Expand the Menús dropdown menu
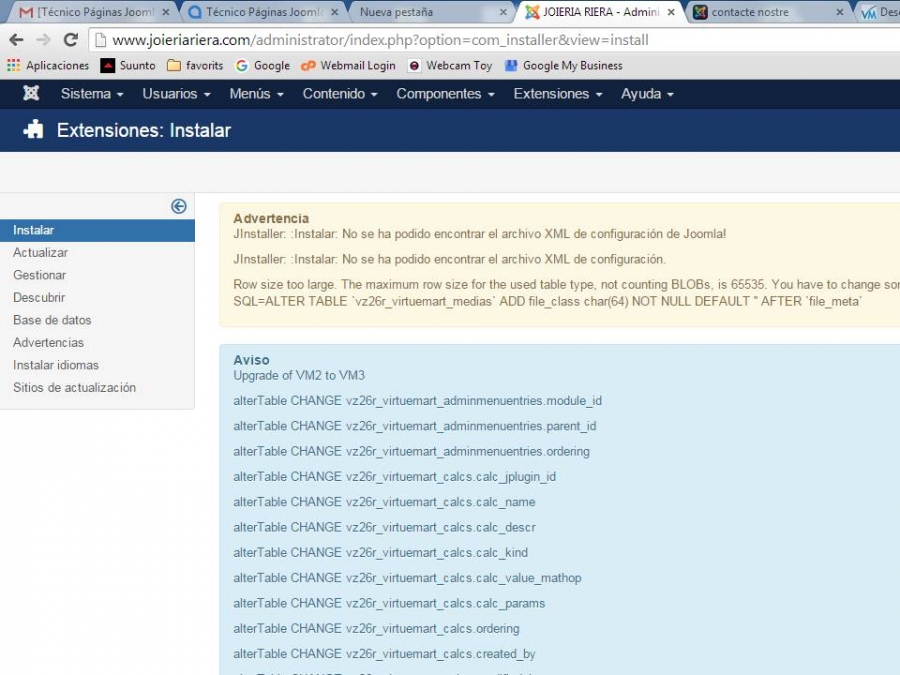This screenshot has width=900, height=675. pos(257,94)
